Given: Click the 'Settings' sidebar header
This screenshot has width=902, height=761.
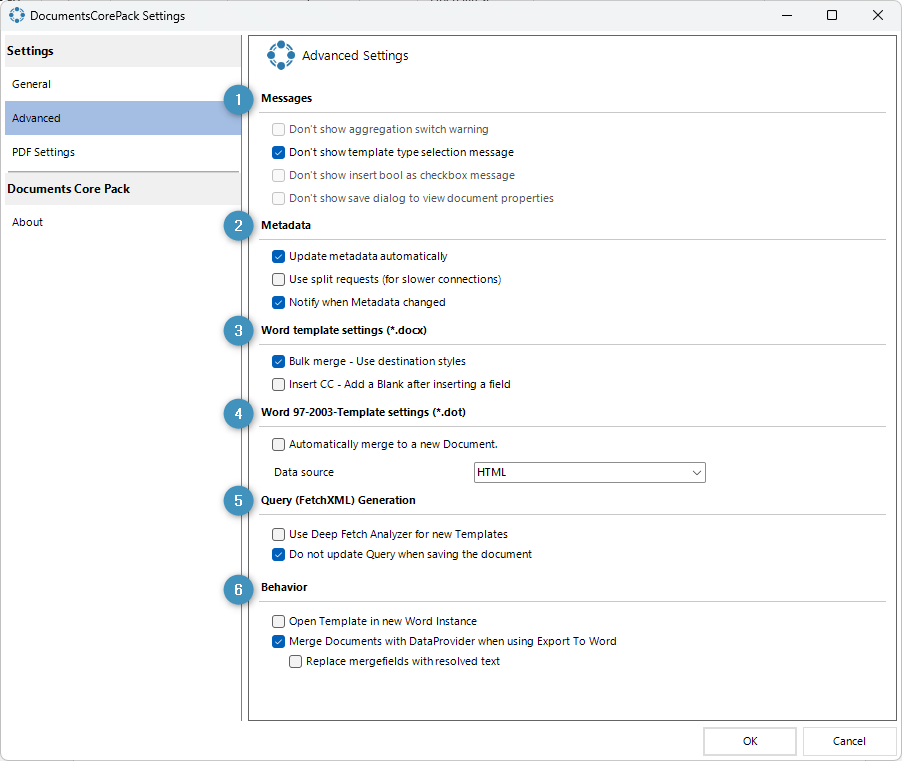Looking at the screenshot, I should click(30, 51).
